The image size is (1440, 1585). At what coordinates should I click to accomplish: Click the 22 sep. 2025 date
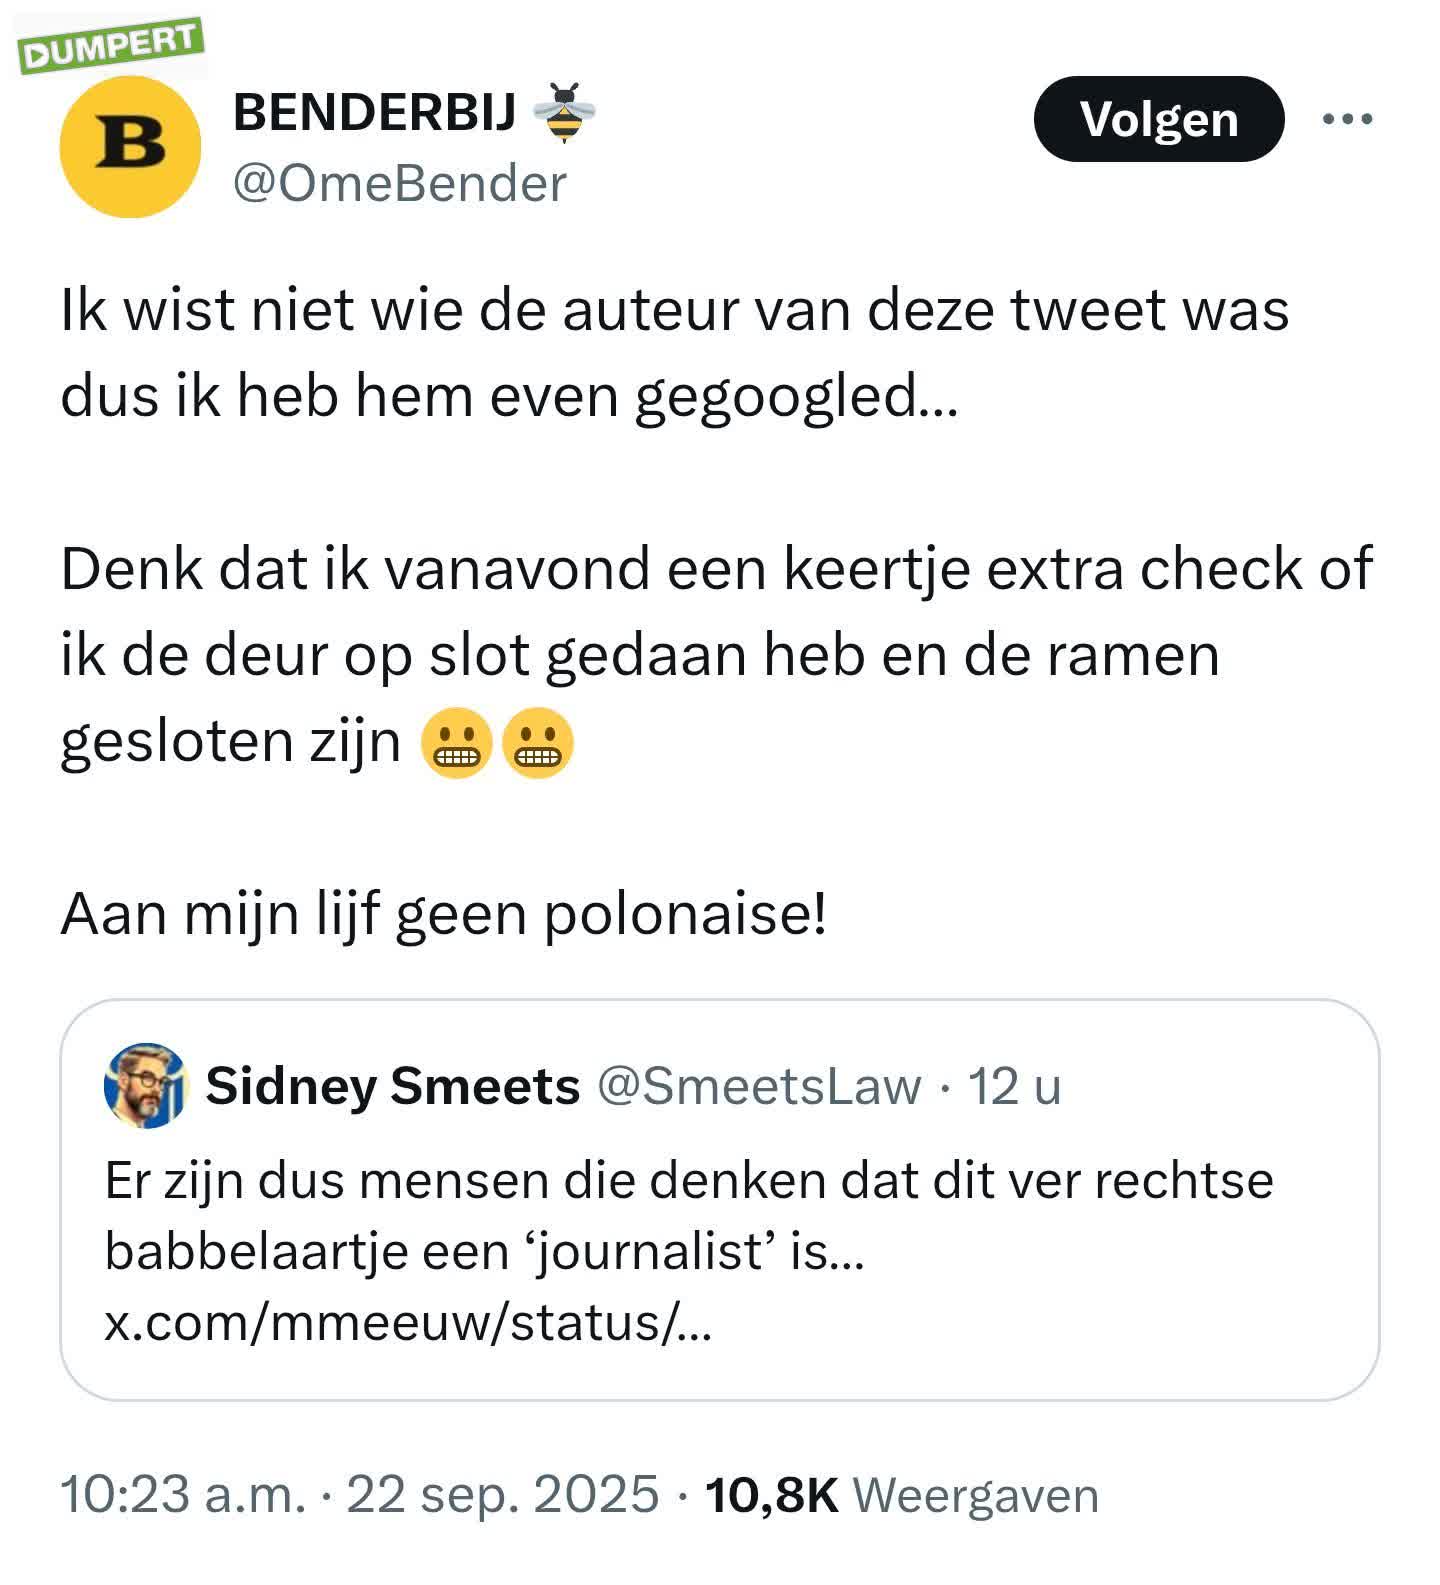pyautogui.click(x=502, y=1495)
